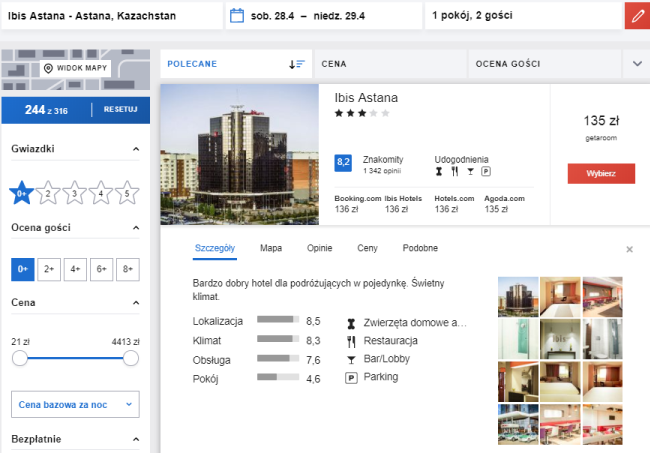Choose Hotels.com 136 zł offer
650x453 pixels.
[454, 204]
